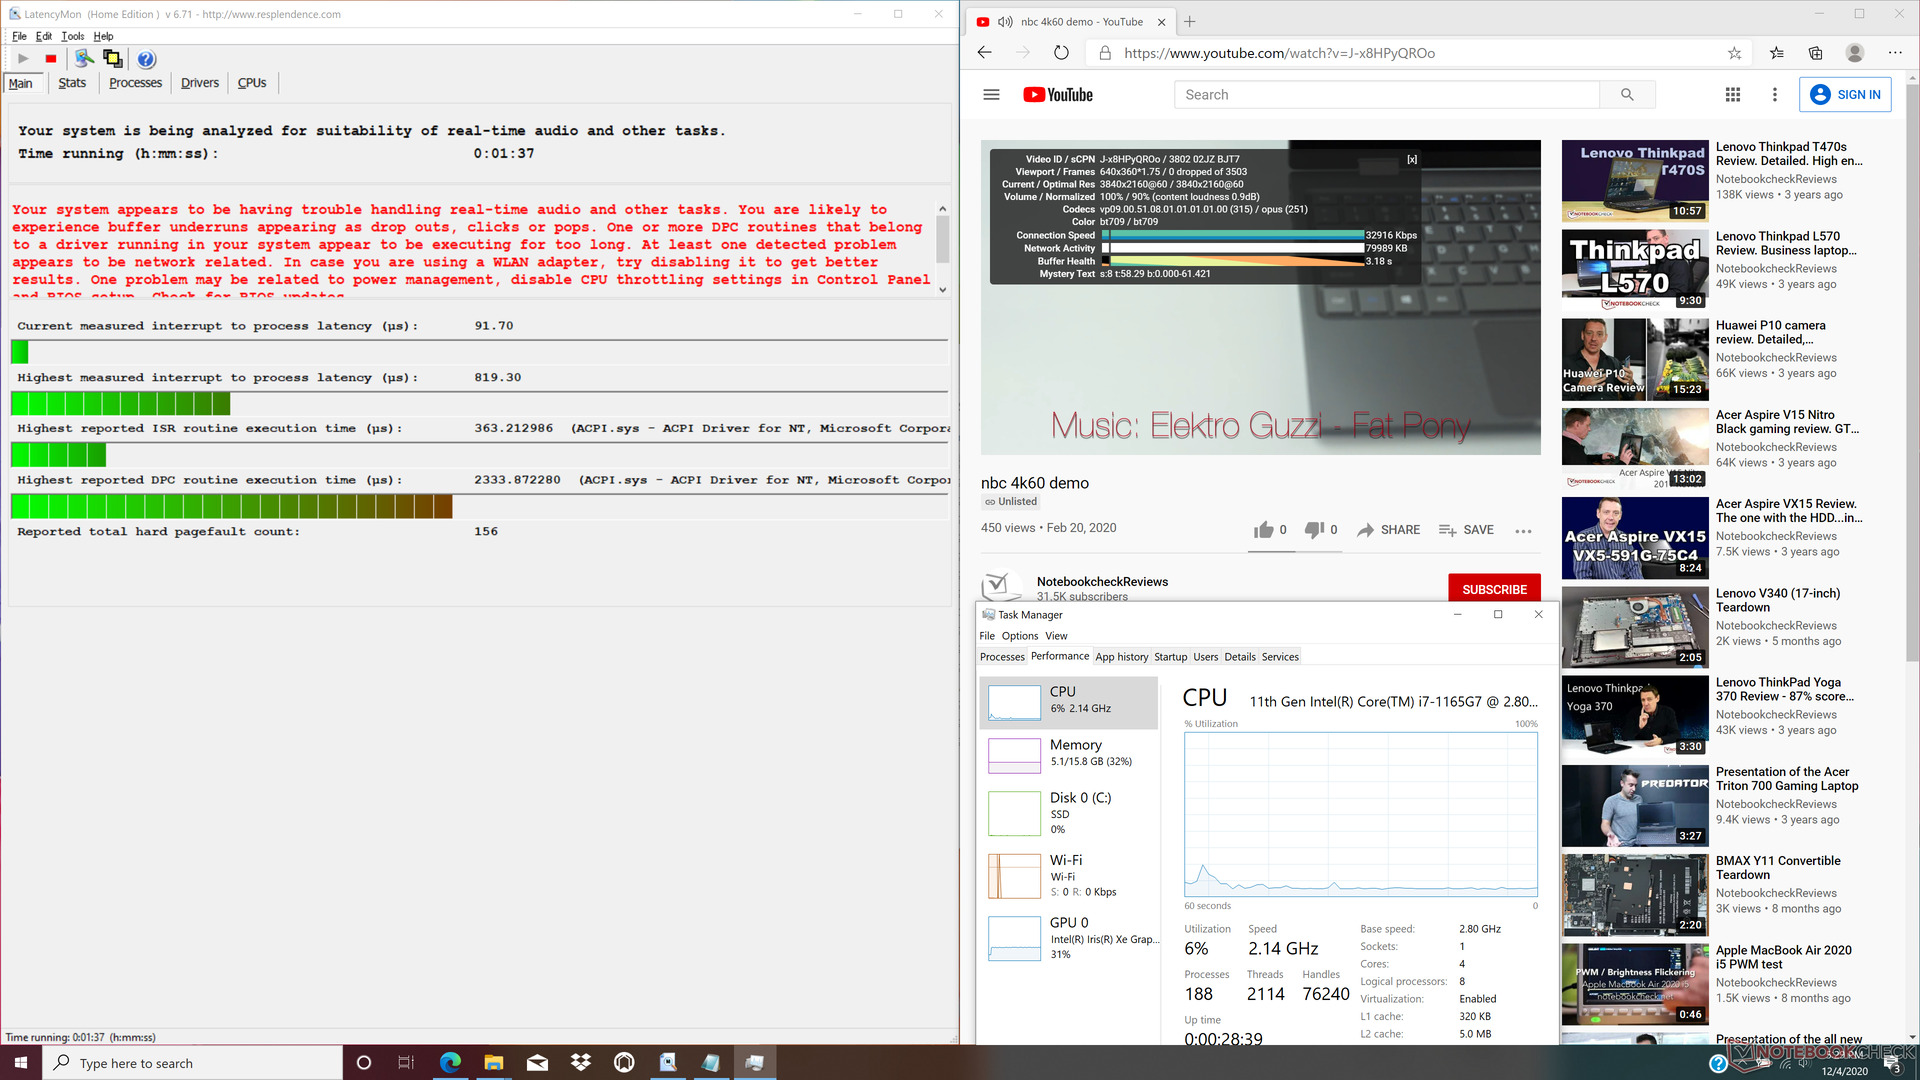
Task: Click the red SUBSCRIBE button
Action: [1494, 589]
